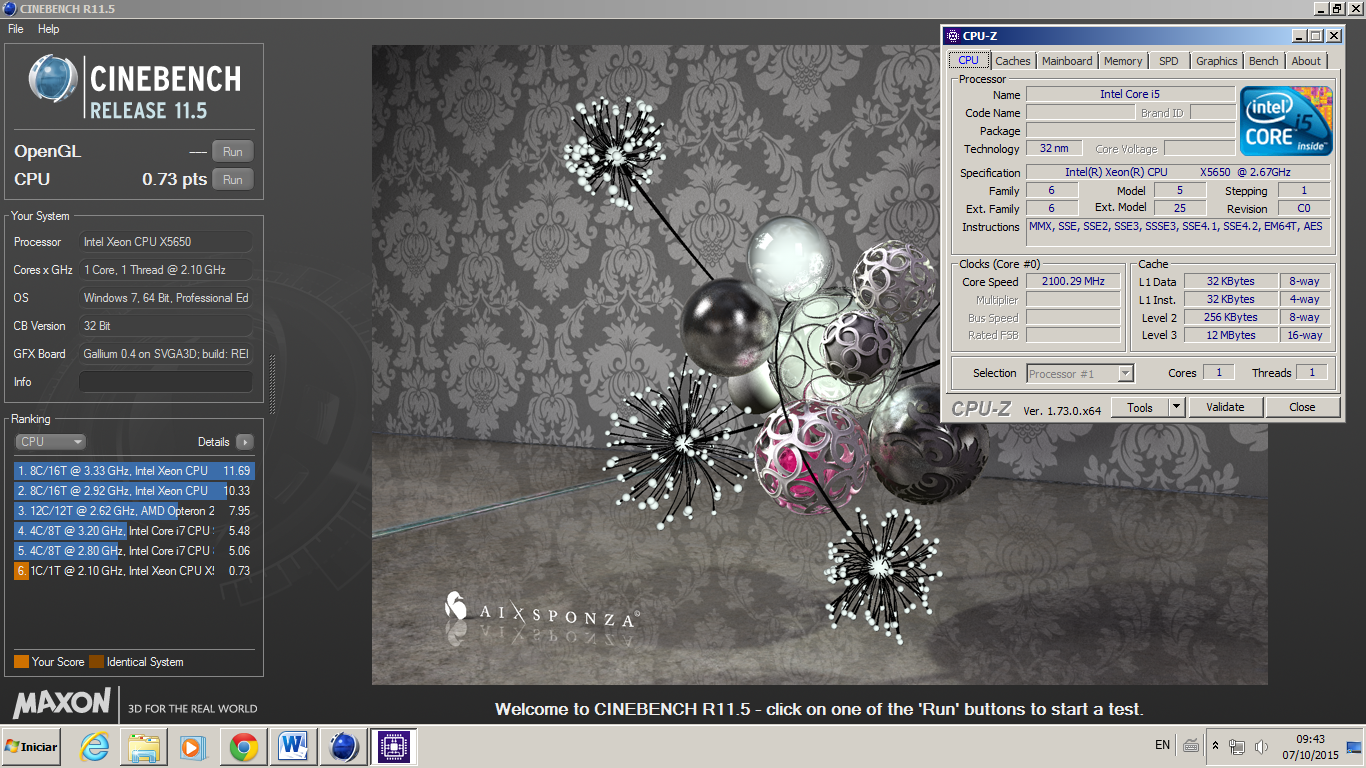Open Windows Media Player from the taskbar

(x=191, y=747)
